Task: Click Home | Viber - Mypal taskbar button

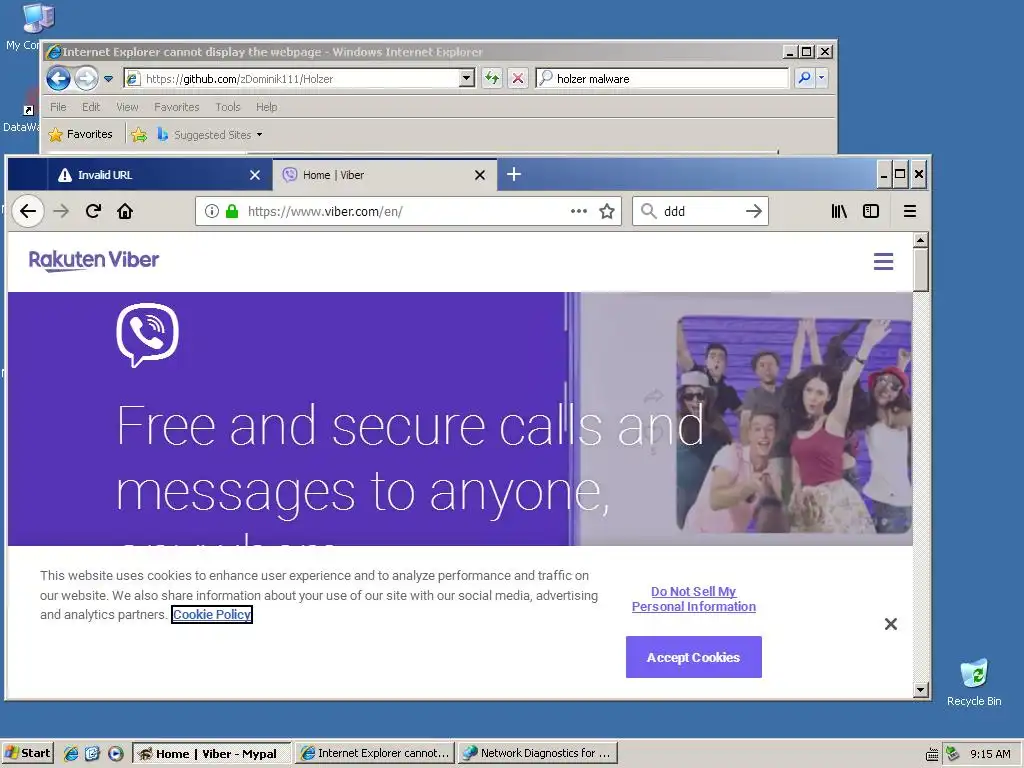Action: (x=212, y=753)
